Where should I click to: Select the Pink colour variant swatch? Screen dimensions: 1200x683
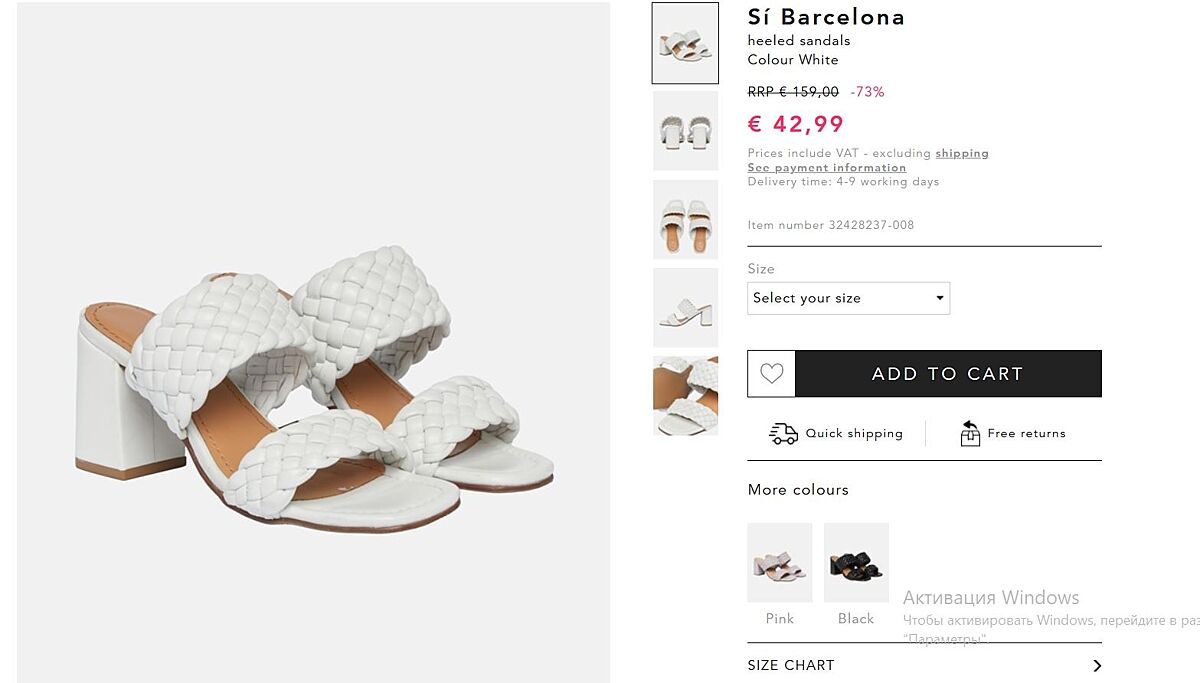tap(780, 563)
